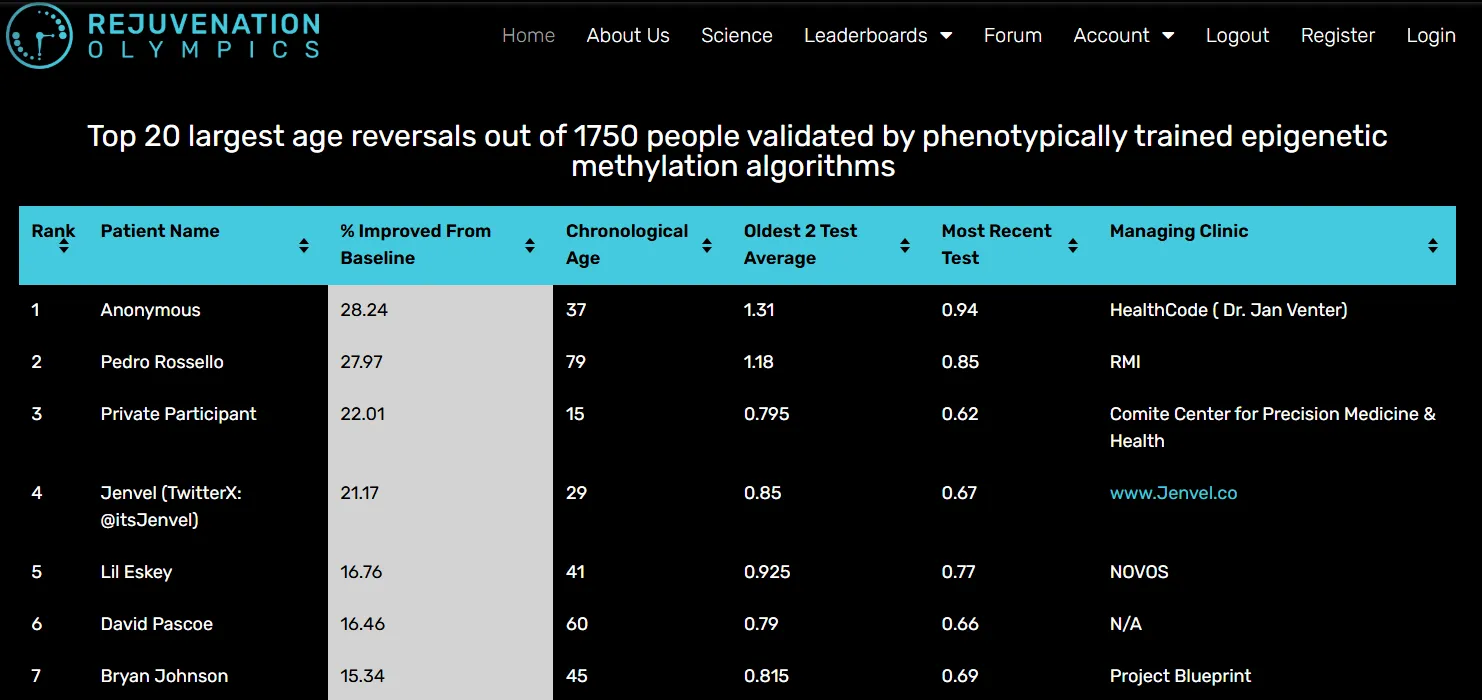Click the 27.97 improvement value
Viewport: 1482px width, 700px height.
[362, 362]
